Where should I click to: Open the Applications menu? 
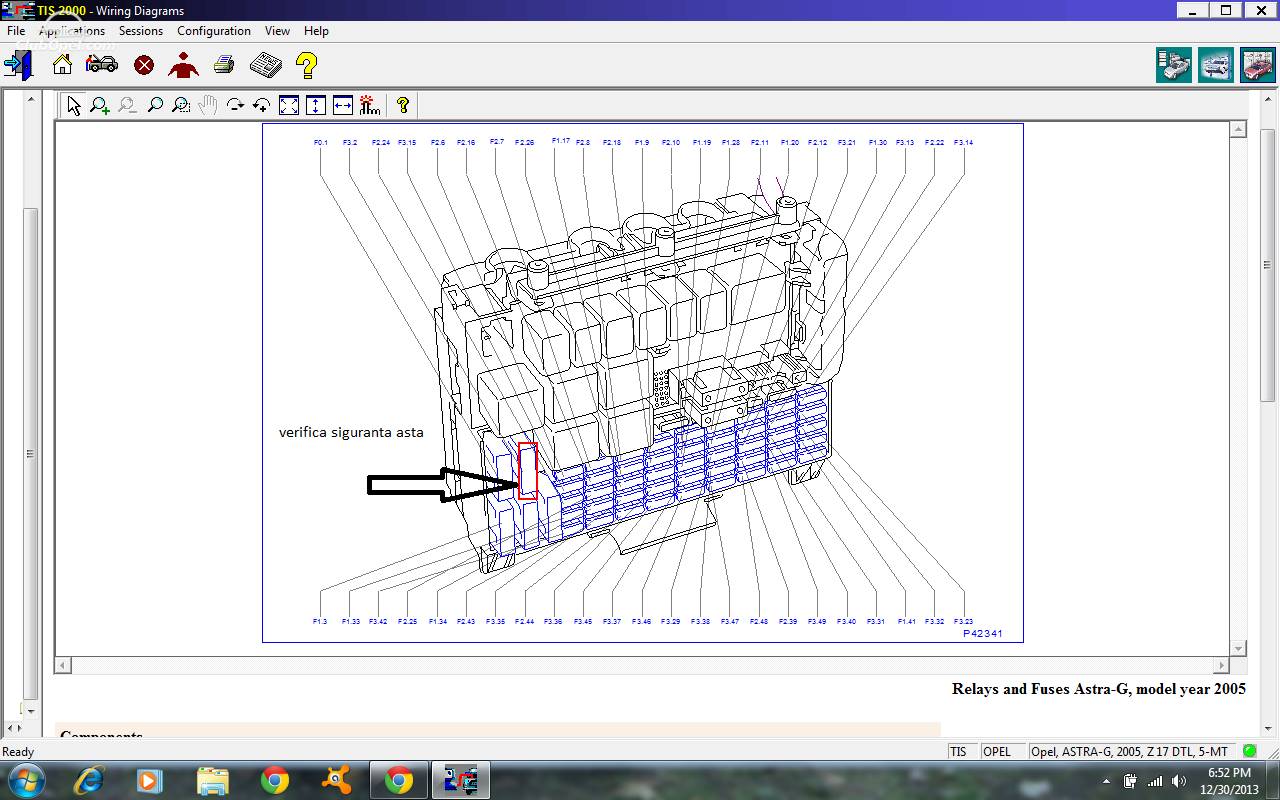point(72,31)
